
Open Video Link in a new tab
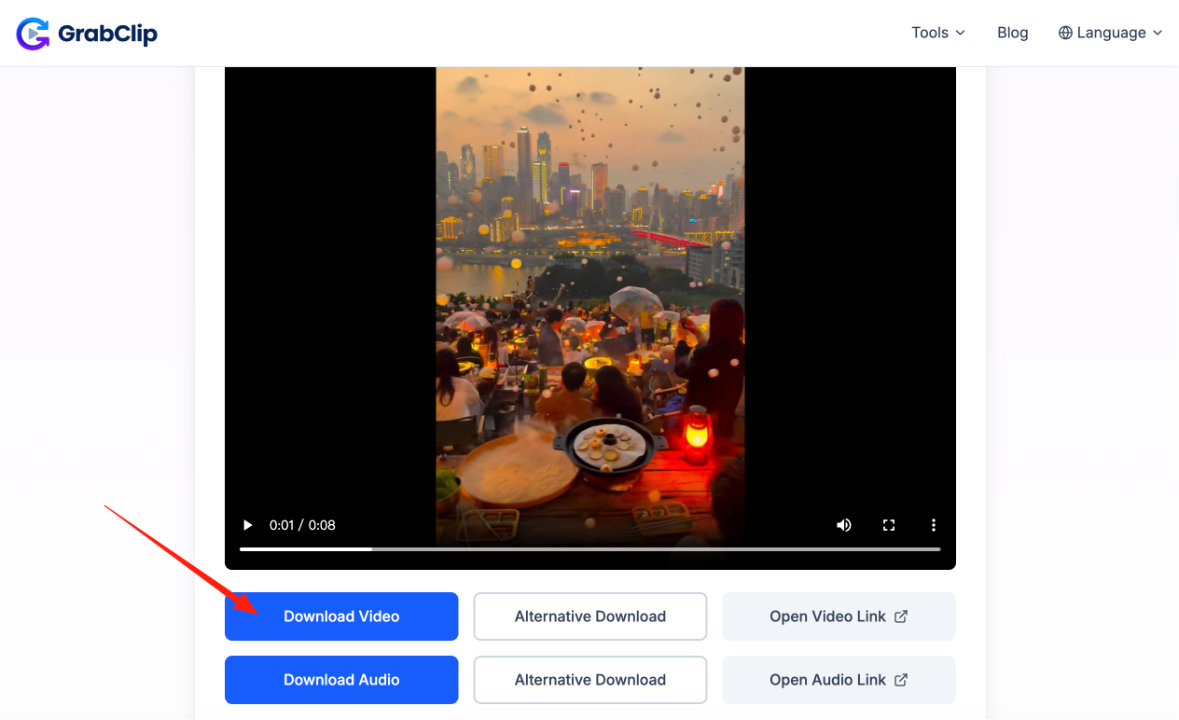point(827,616)
